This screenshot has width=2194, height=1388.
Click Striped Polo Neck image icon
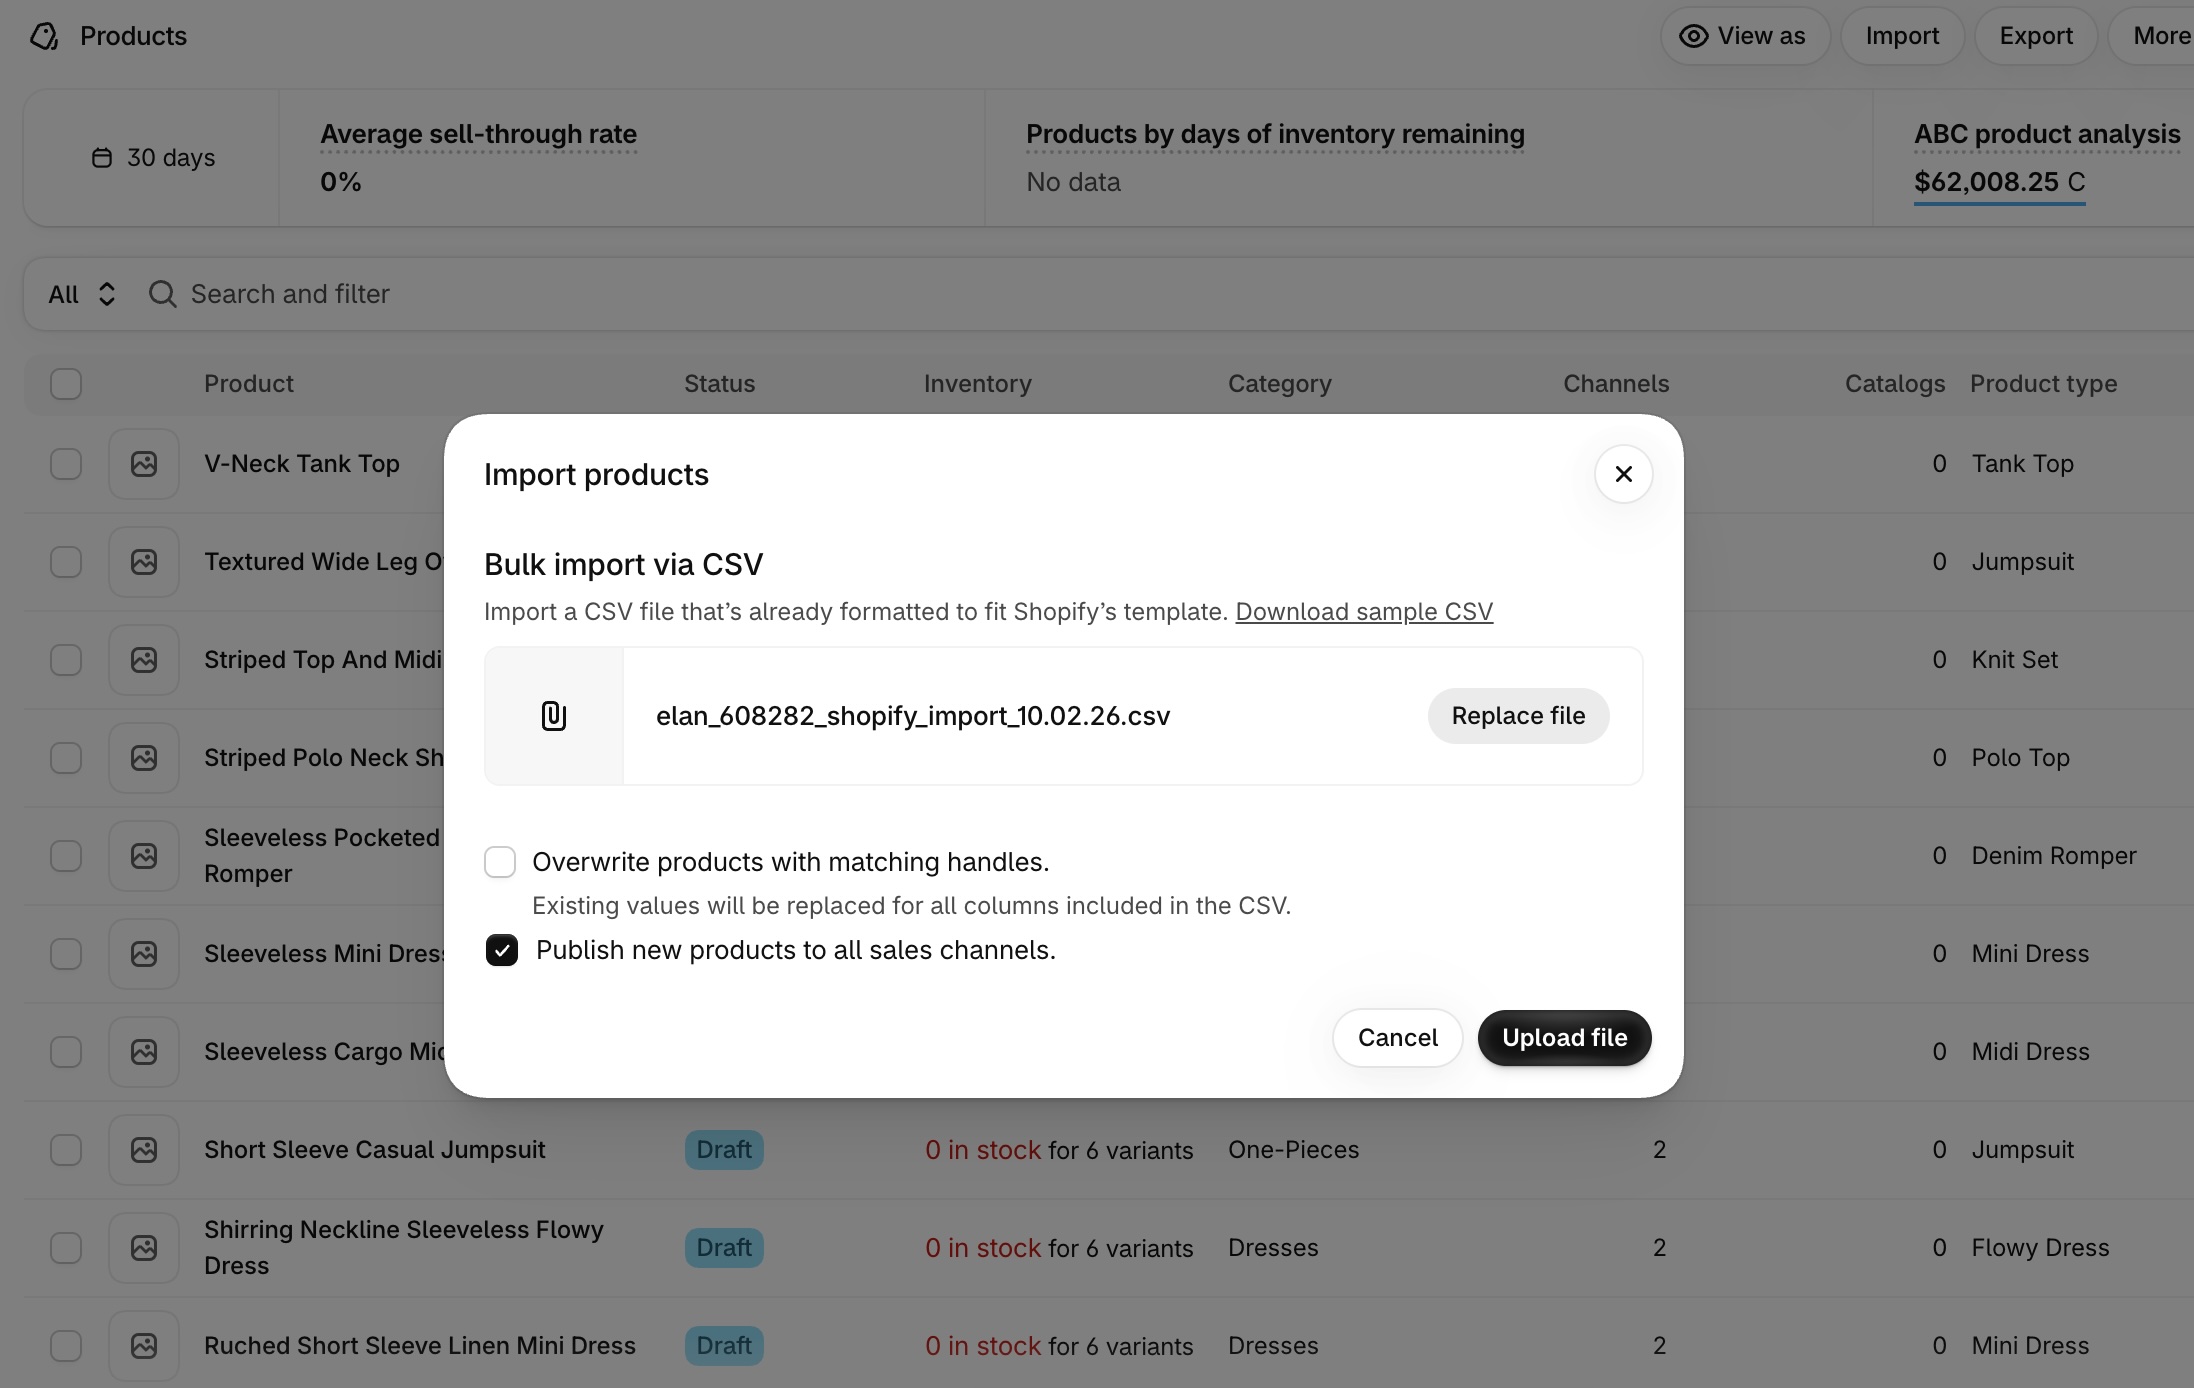[144, 758]
